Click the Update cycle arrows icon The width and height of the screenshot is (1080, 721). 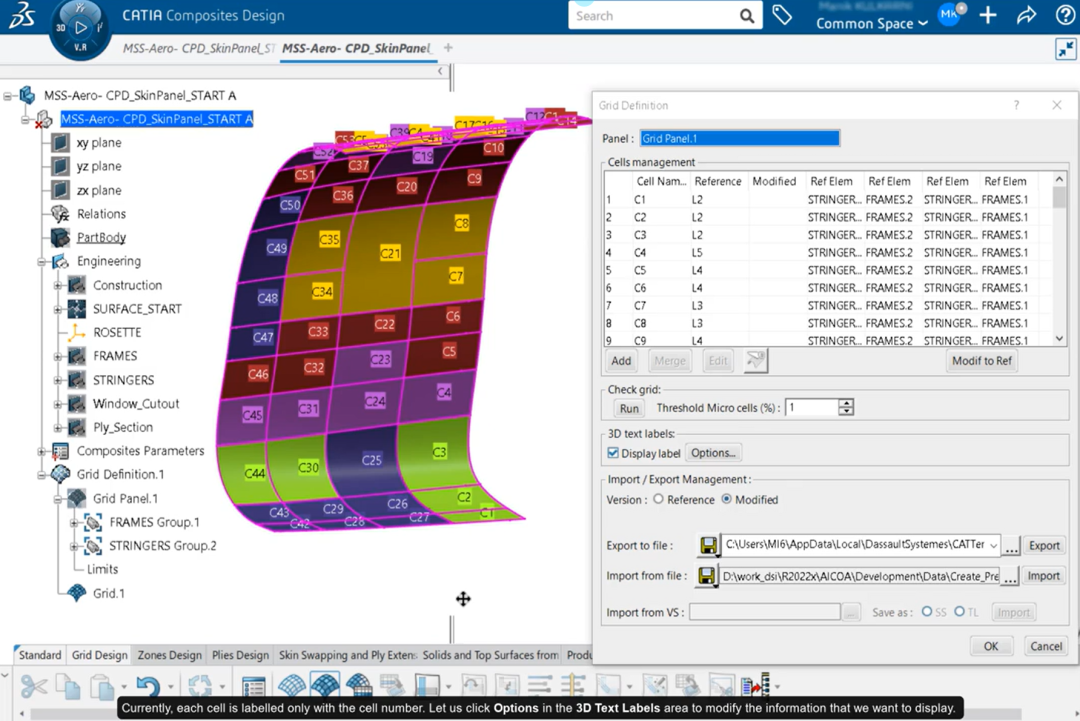click(200, 687)
